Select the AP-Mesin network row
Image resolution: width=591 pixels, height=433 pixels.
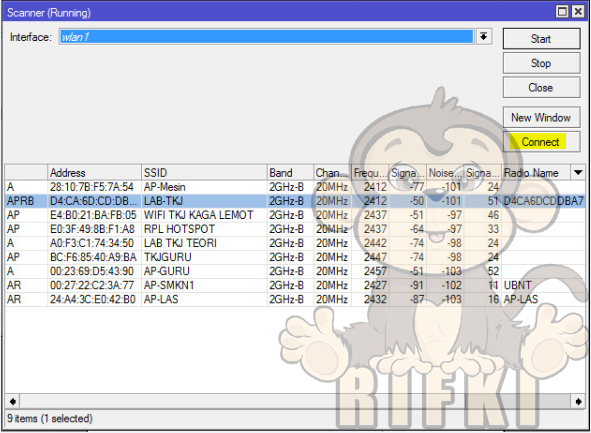pyautogui.click(x=295, y=187)
